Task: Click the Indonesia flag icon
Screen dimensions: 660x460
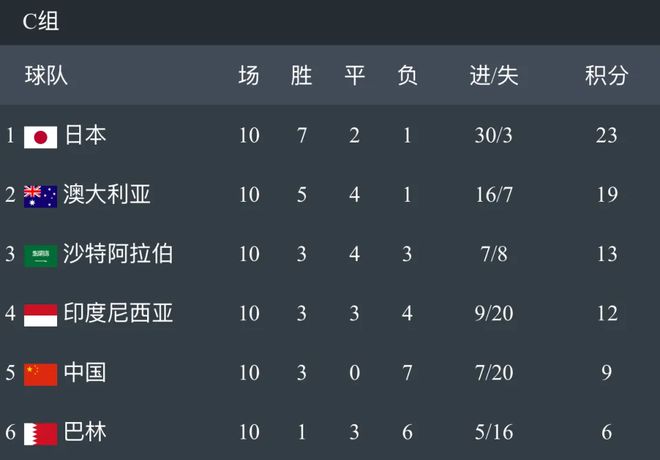Action: click(x=40, y=314)
